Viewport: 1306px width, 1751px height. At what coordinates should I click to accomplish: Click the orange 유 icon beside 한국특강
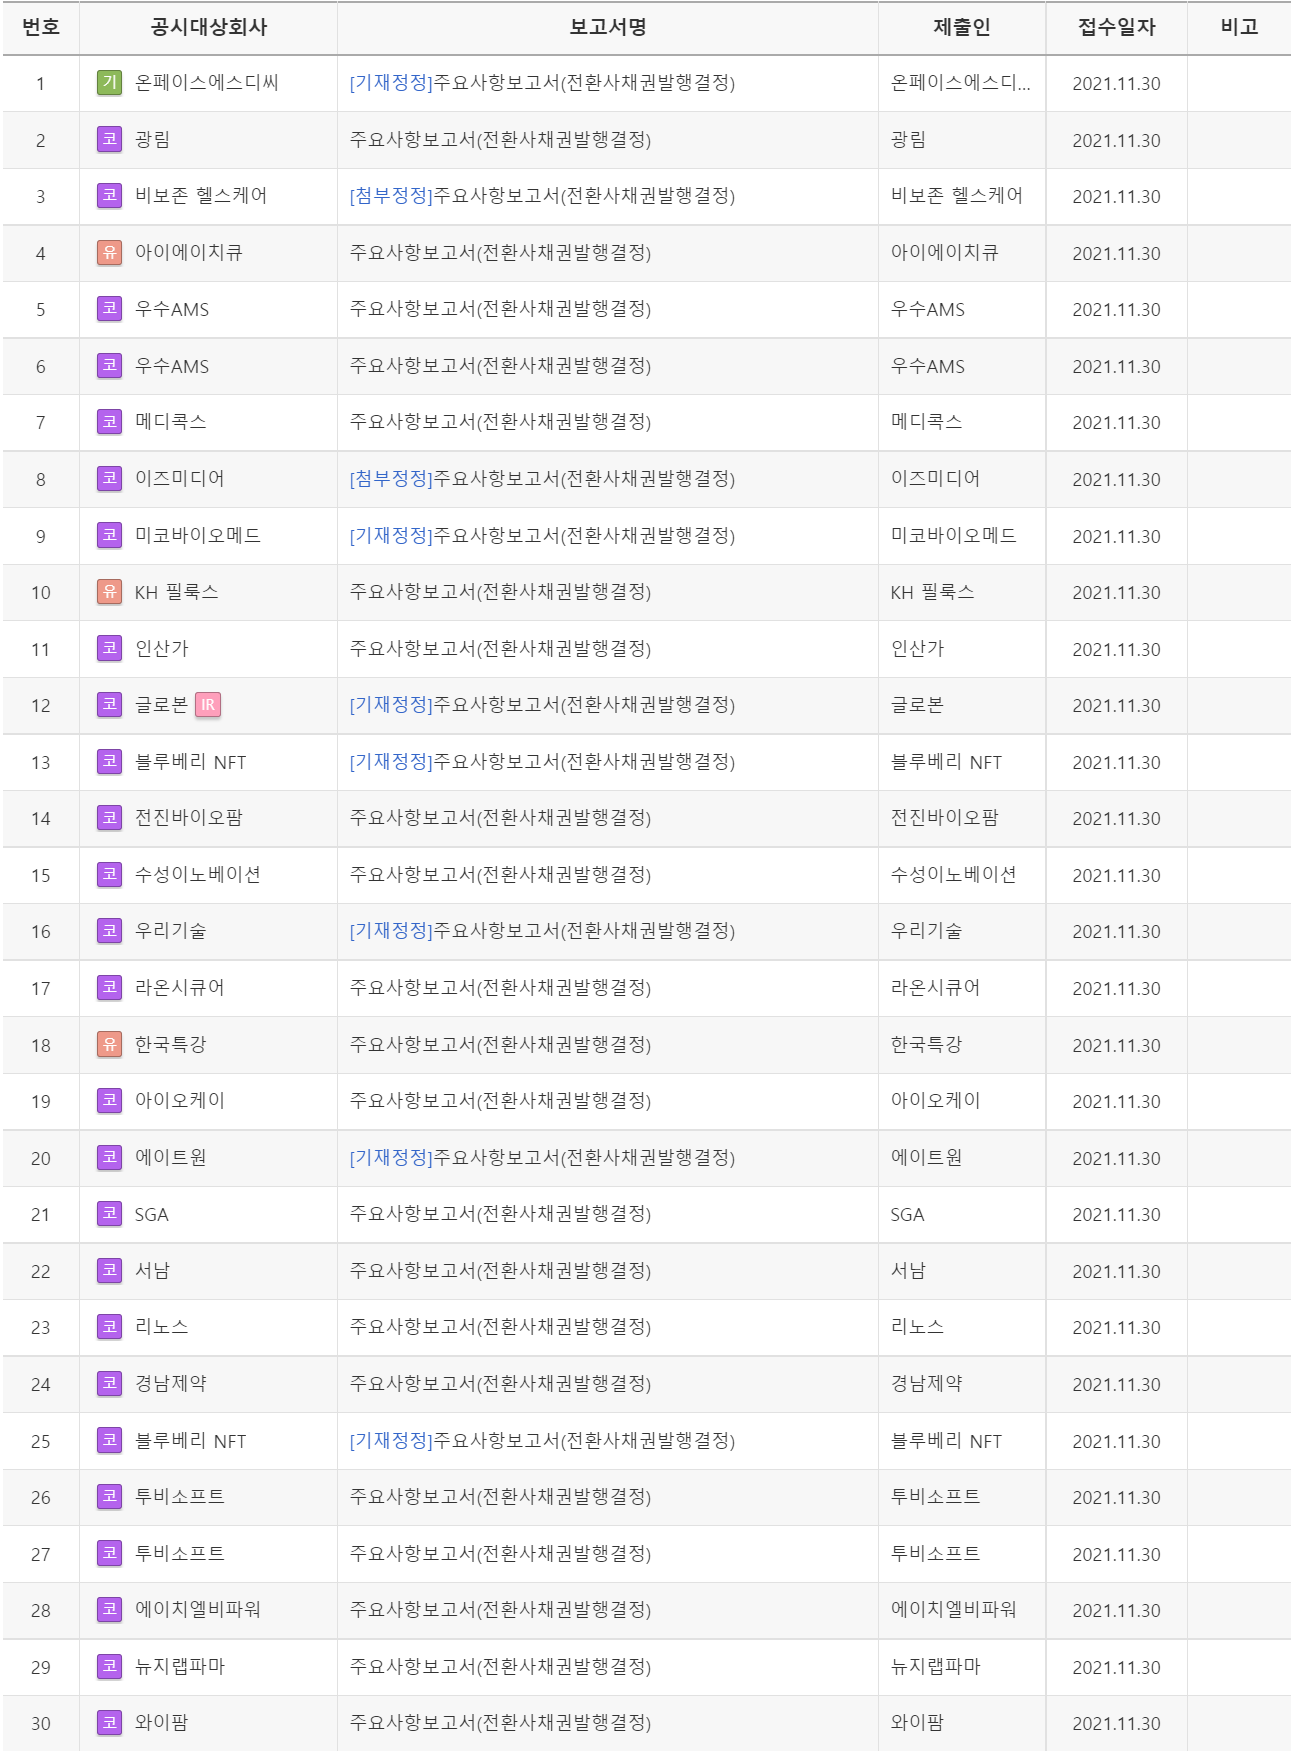tap(109, 1044)
